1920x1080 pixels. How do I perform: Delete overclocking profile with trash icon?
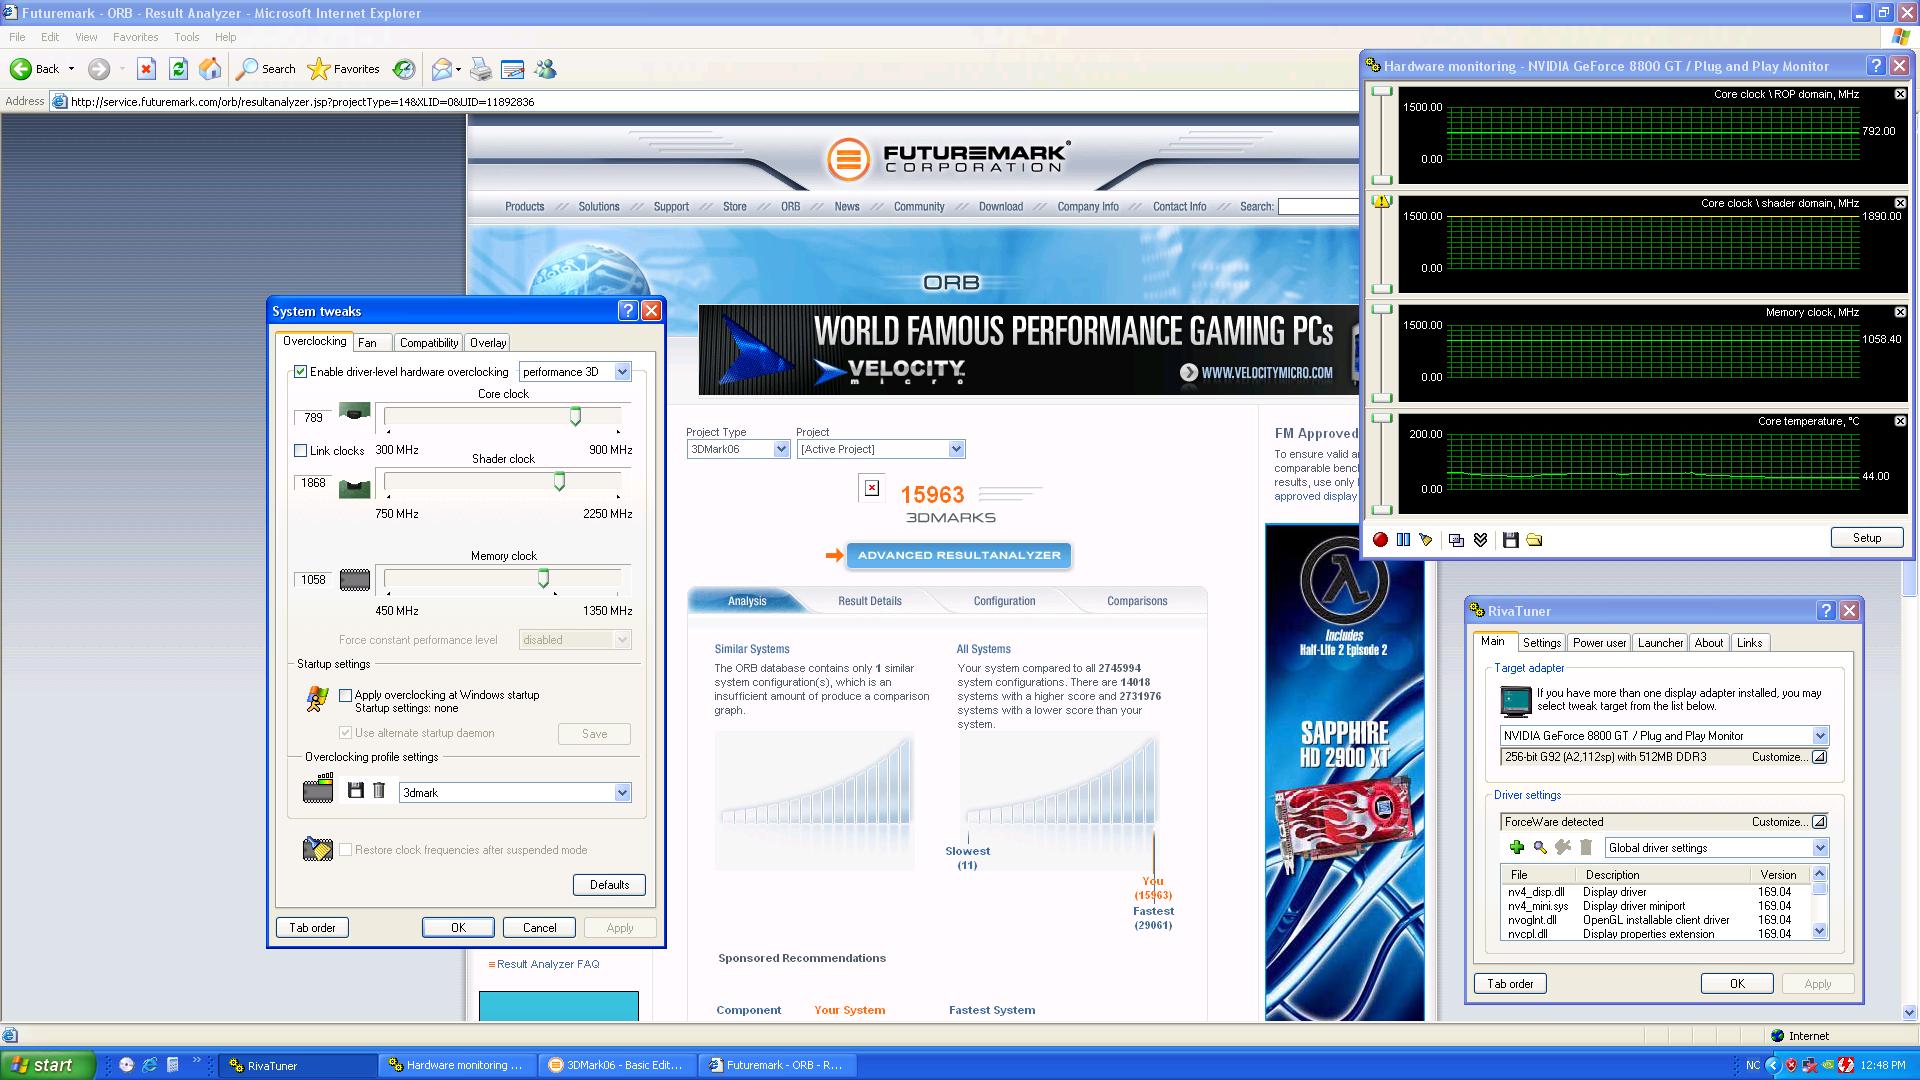tap(379, 791)
